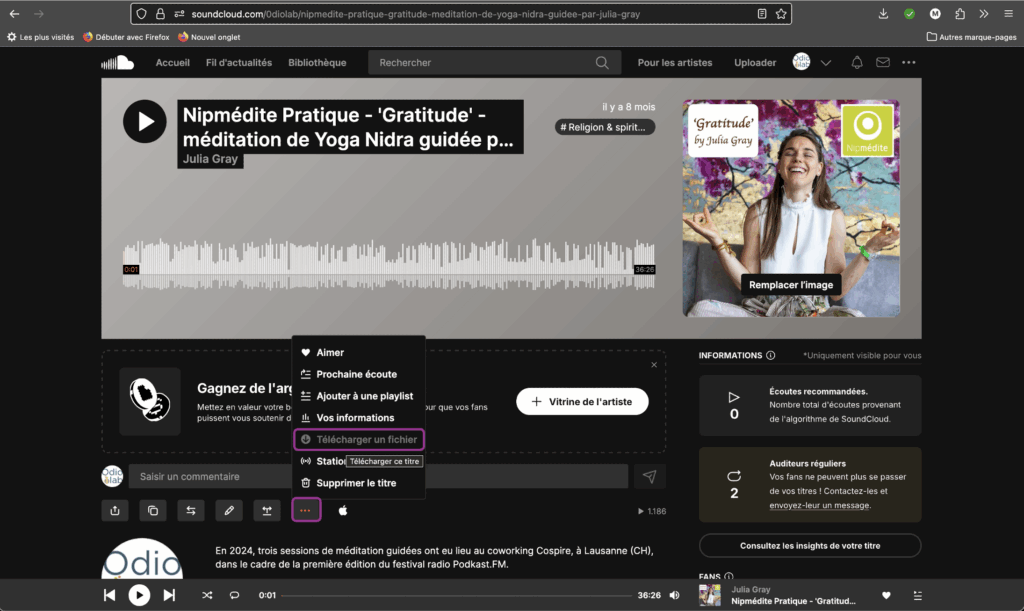Viewport: 1024px width, 611px height.
Task: Open the Firefox downloads panel
Action: [x=883, y=14]
